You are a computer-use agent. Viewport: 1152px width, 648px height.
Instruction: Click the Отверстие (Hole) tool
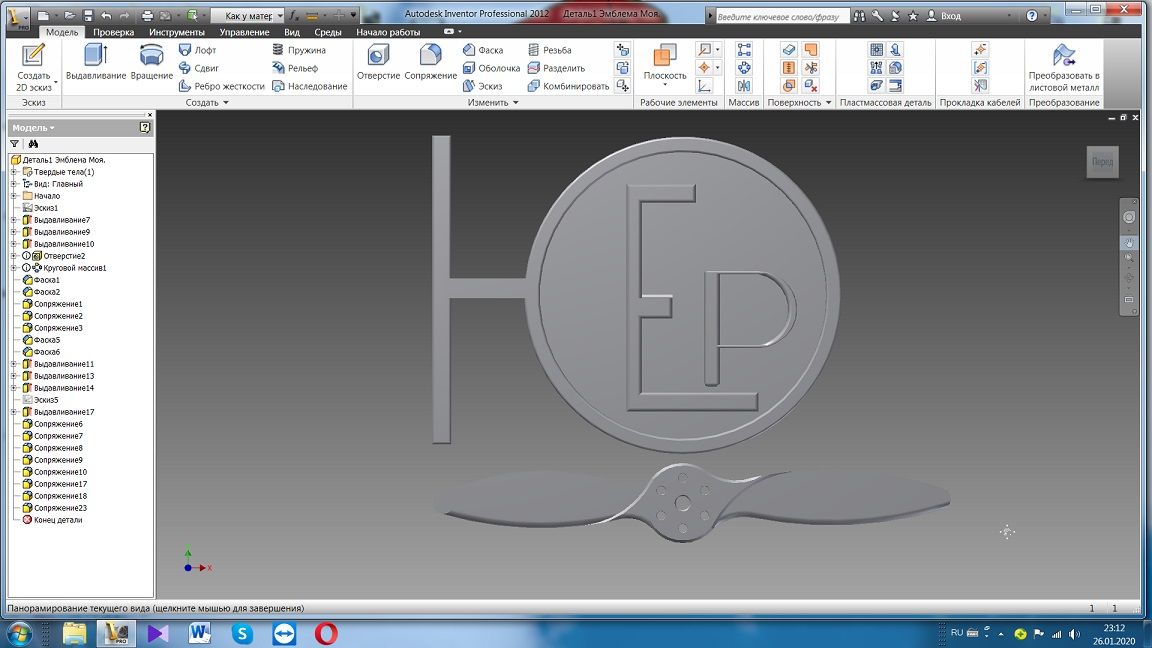378,62
